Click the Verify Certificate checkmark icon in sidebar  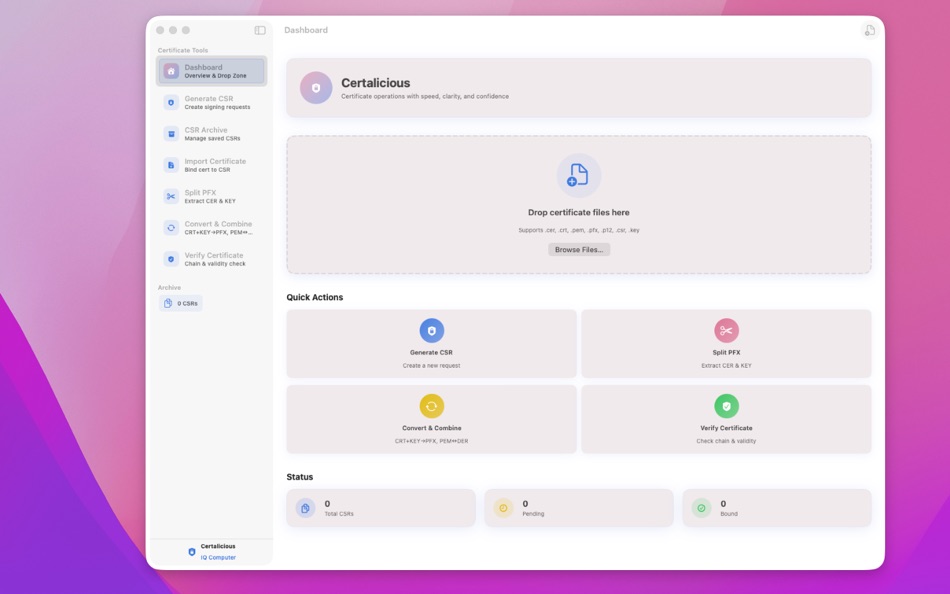tap(171, 259)
